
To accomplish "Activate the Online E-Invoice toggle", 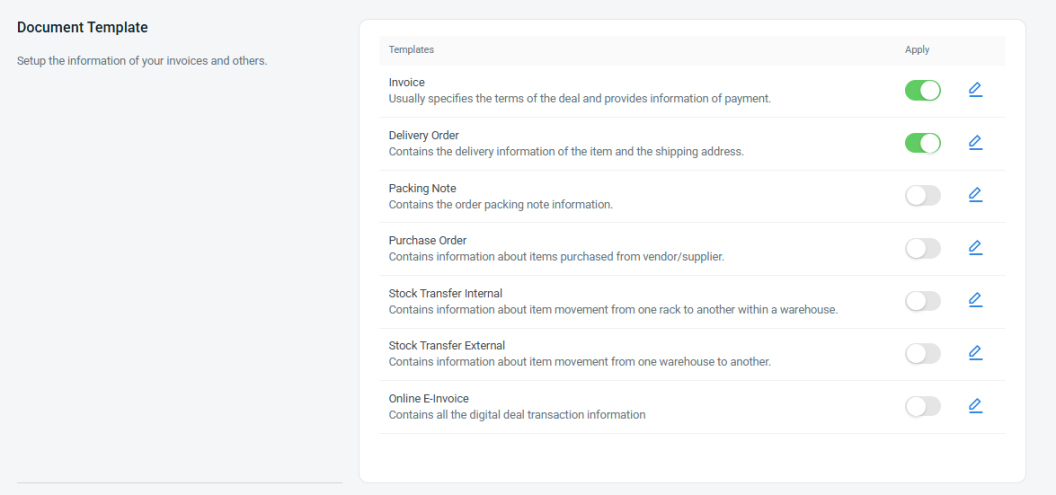I will (922, 406).
